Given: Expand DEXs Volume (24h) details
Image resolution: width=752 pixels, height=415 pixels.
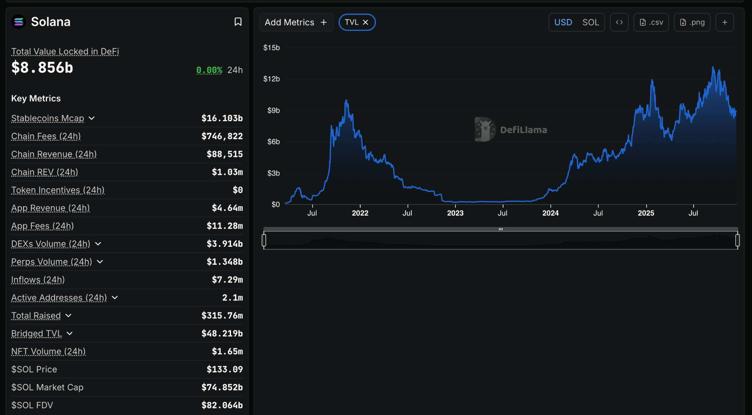Looking at the screenshot, I should pyautogui.click(x=98, y=244).
